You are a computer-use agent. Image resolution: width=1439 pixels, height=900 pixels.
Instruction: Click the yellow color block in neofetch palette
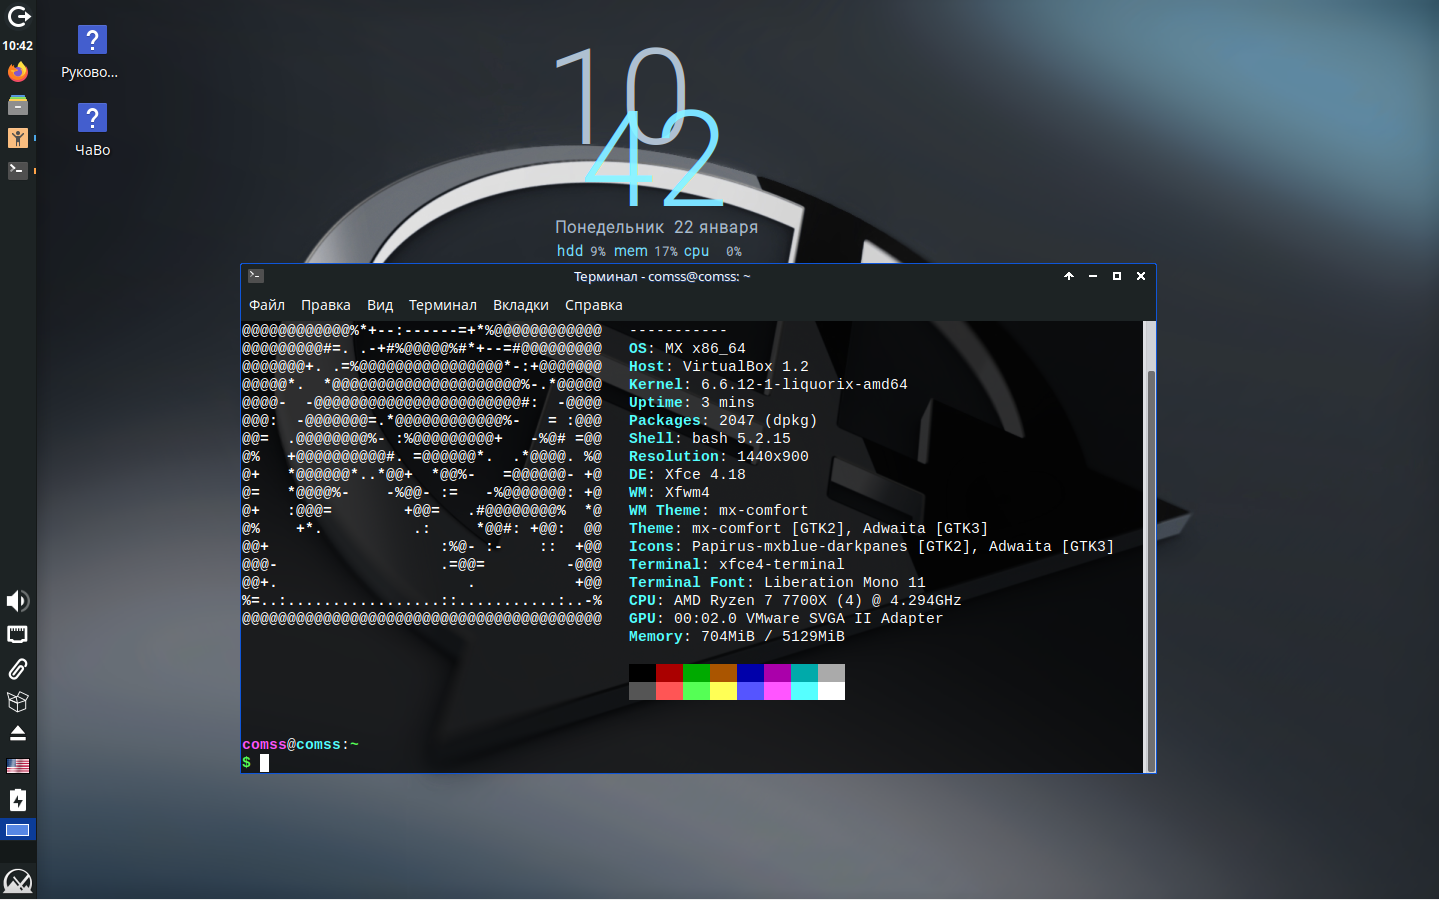[x=723, y=691]
